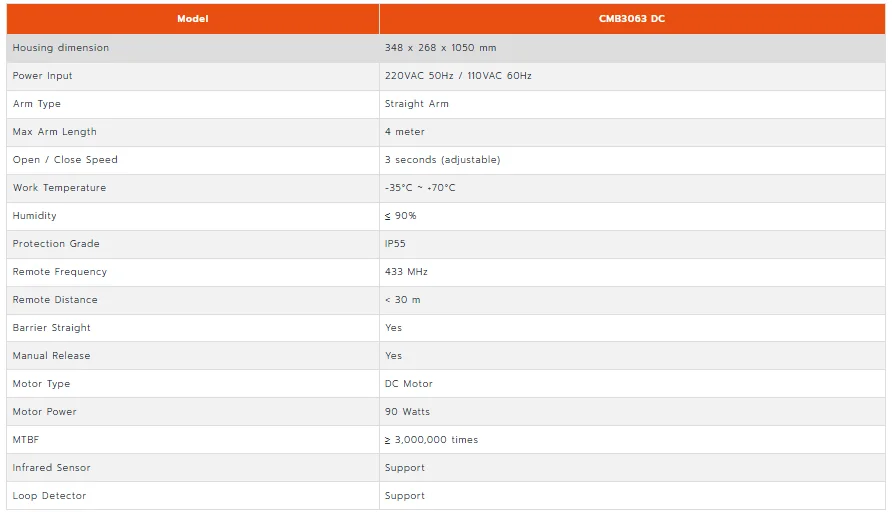Select the MTBF row label
The height and width of the screenshot is (517, 892).
[x=26, y=440]
